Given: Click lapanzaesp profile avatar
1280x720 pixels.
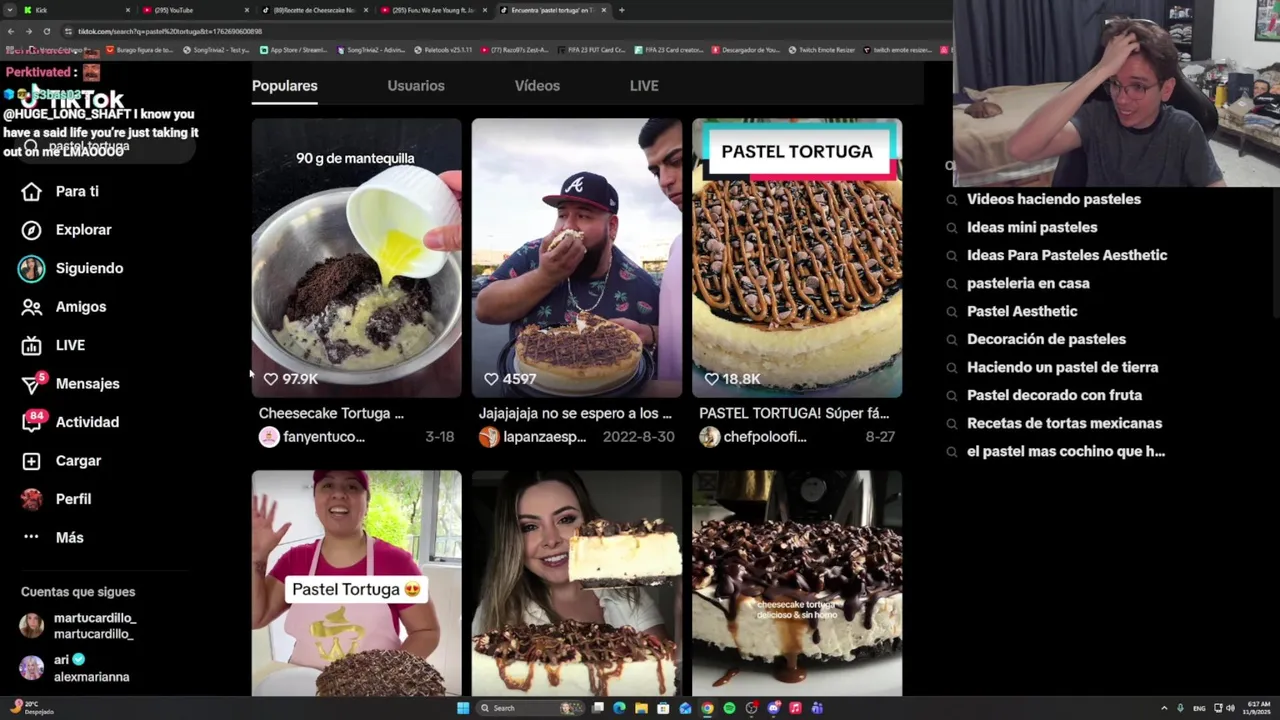Looking at the screenshot, I should (x=489, y=437).
